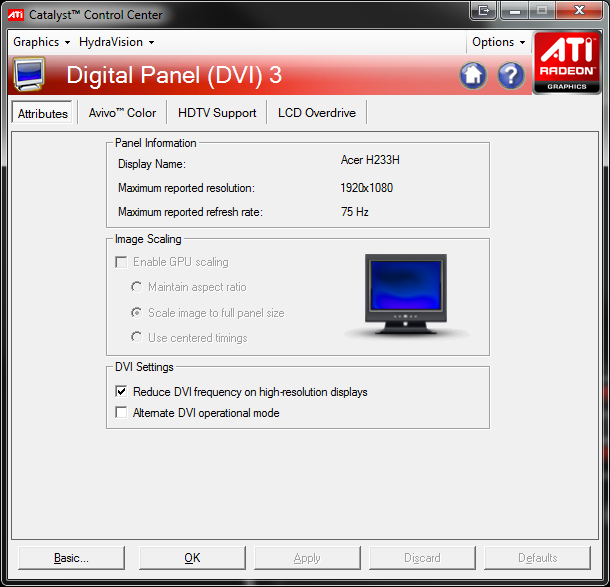Tick the Enable GPU scaling checkbox
The image size is (610, 587).
point(122,262)
